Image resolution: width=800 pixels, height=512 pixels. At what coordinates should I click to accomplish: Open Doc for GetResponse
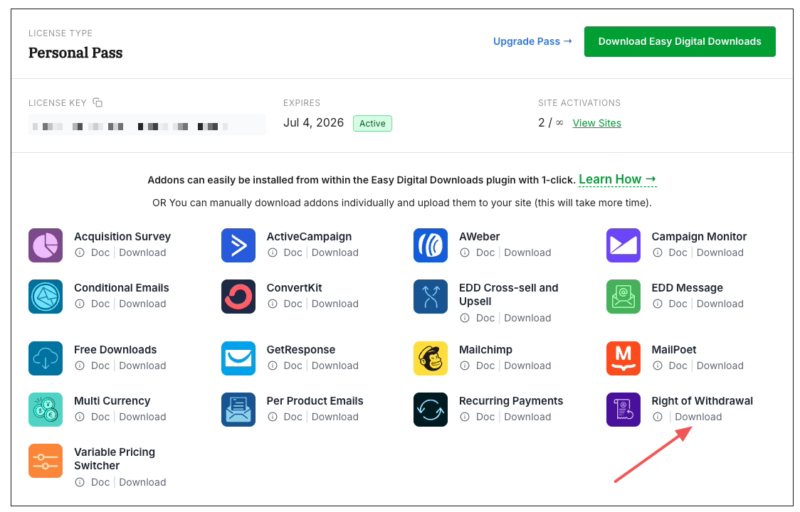[x=293, y=366]
